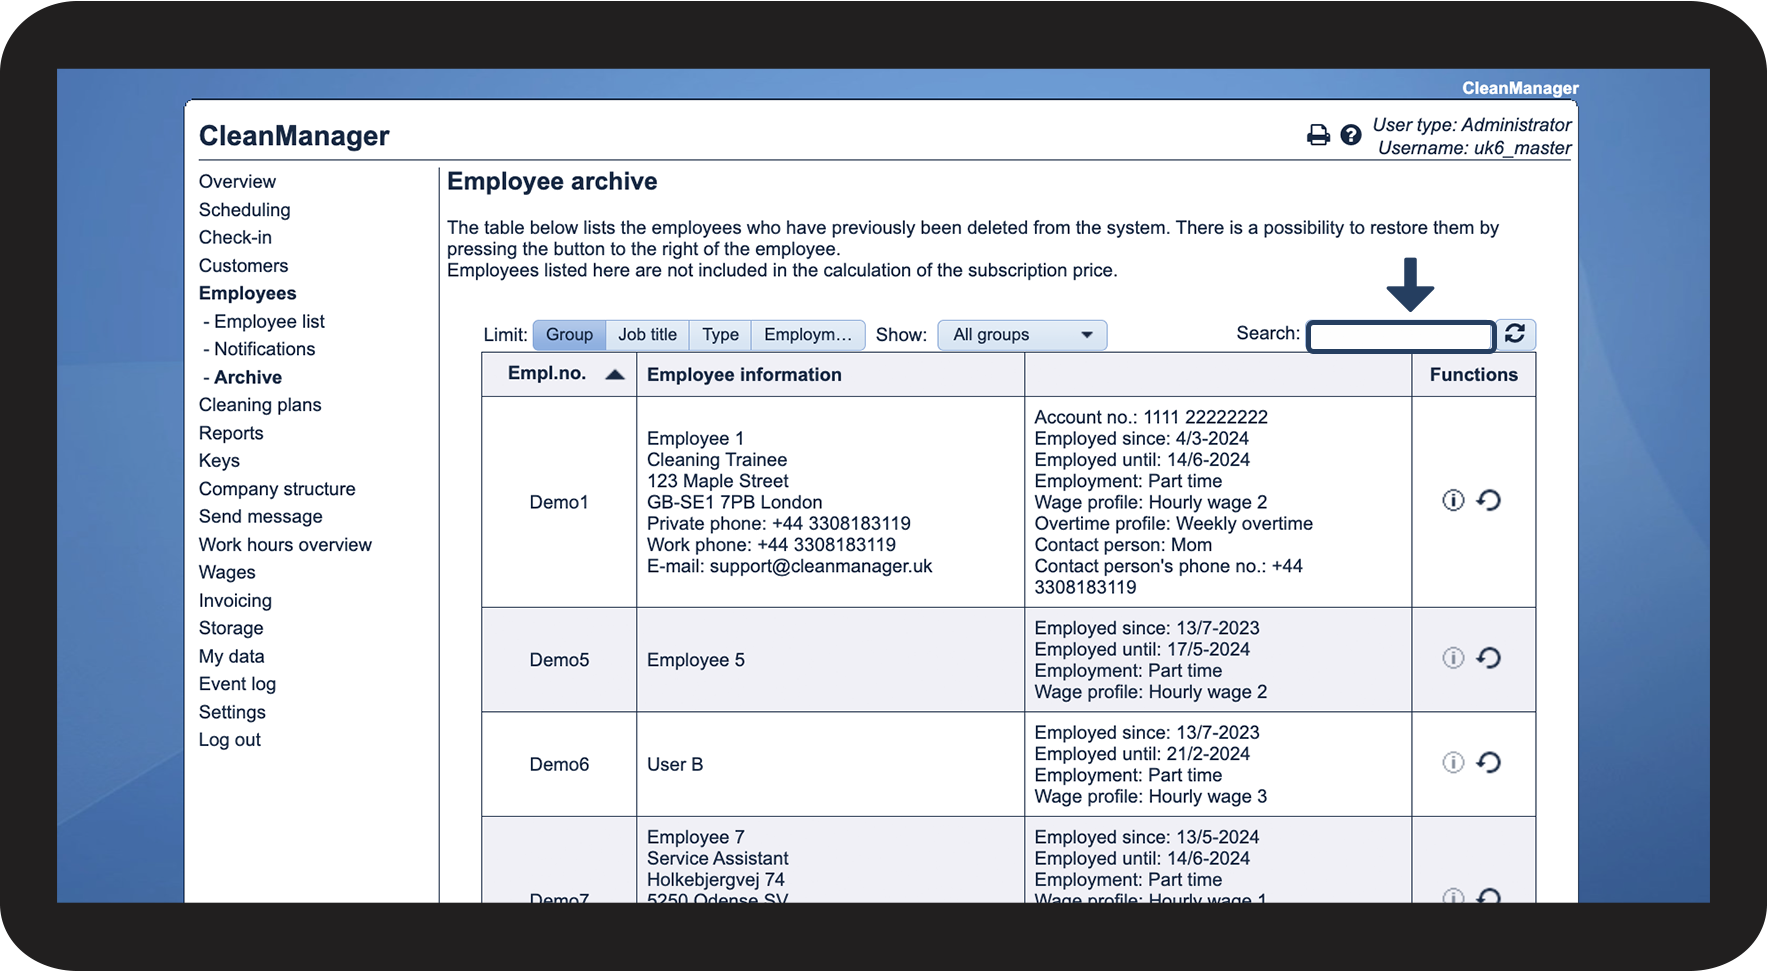
Task: Select the Demo5 employee number cell
Action: 559,660
